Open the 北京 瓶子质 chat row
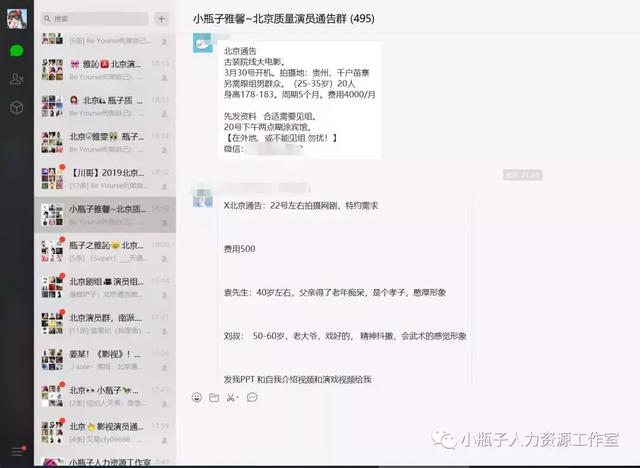 (105, 106)
